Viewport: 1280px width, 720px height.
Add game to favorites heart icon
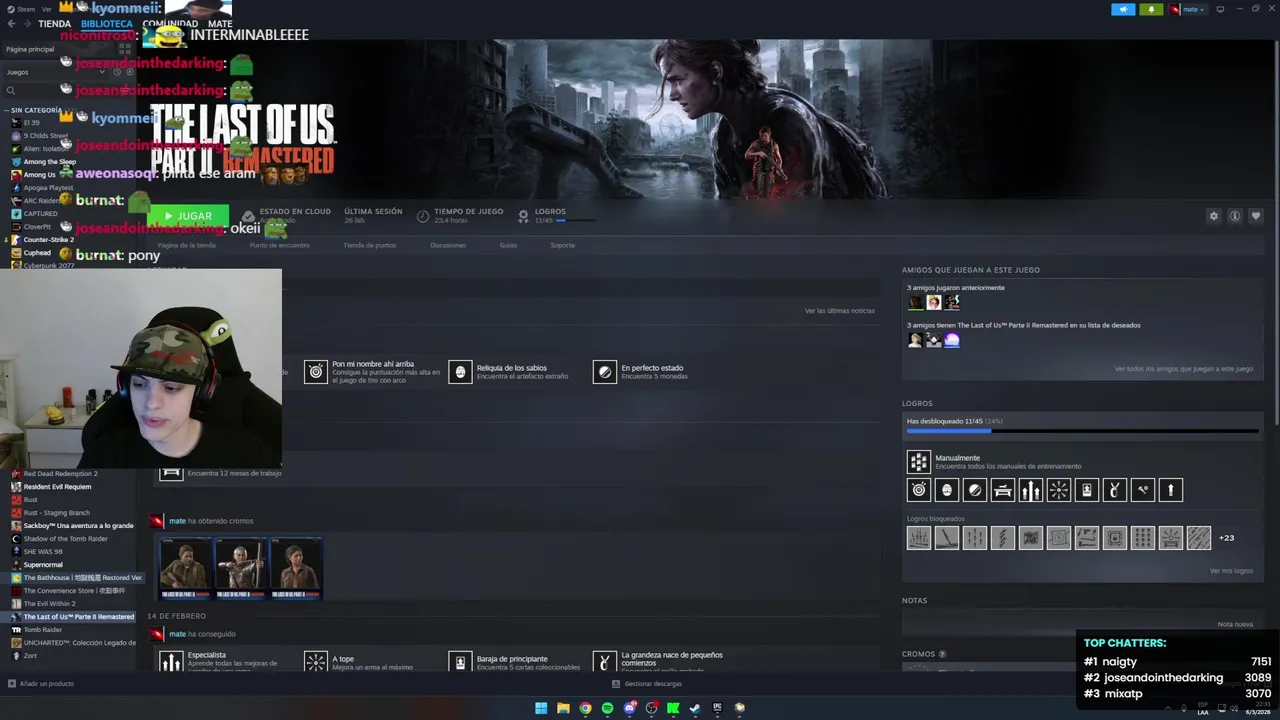[x=1256, y=216]
